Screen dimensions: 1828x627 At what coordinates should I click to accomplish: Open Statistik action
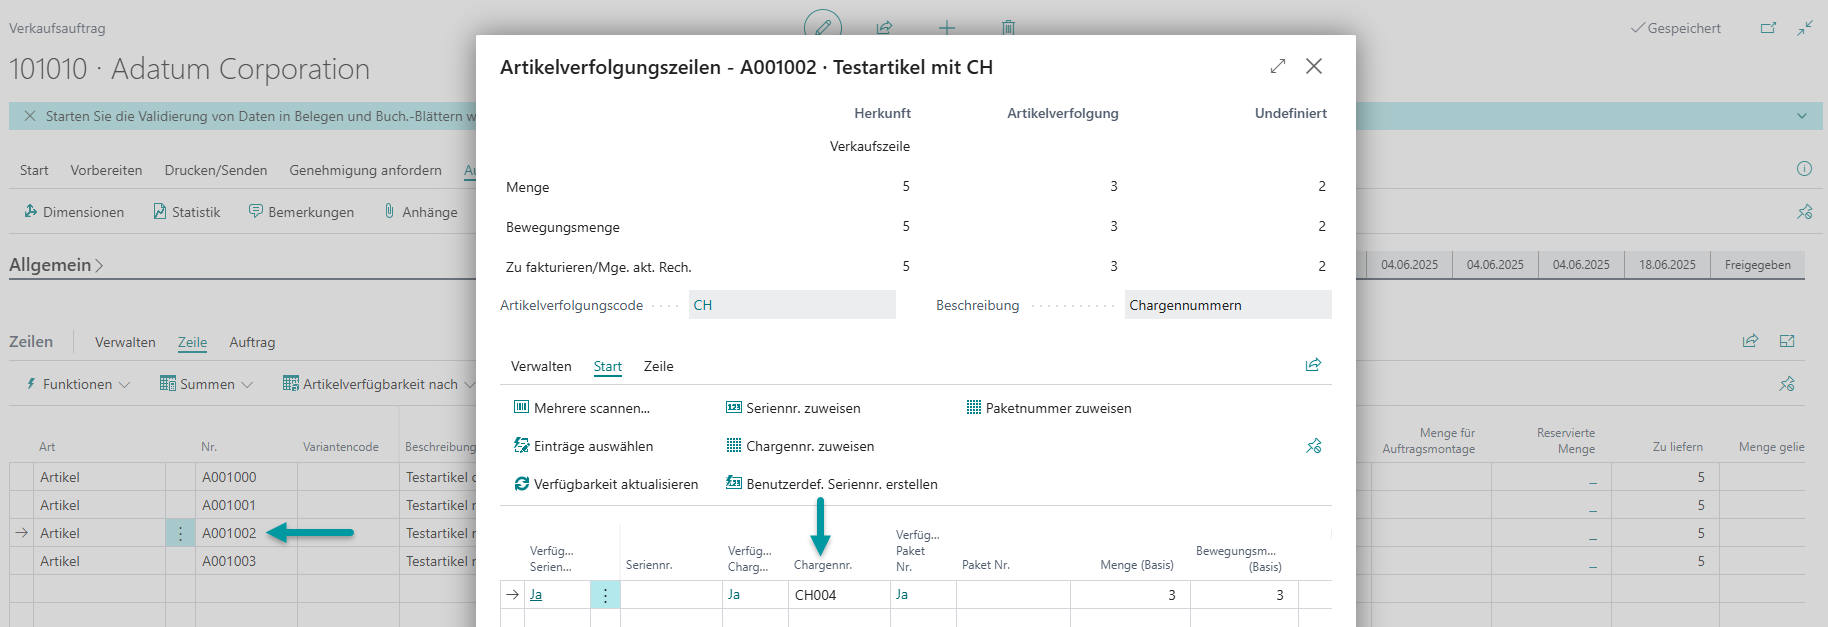[x=186, y=212]
